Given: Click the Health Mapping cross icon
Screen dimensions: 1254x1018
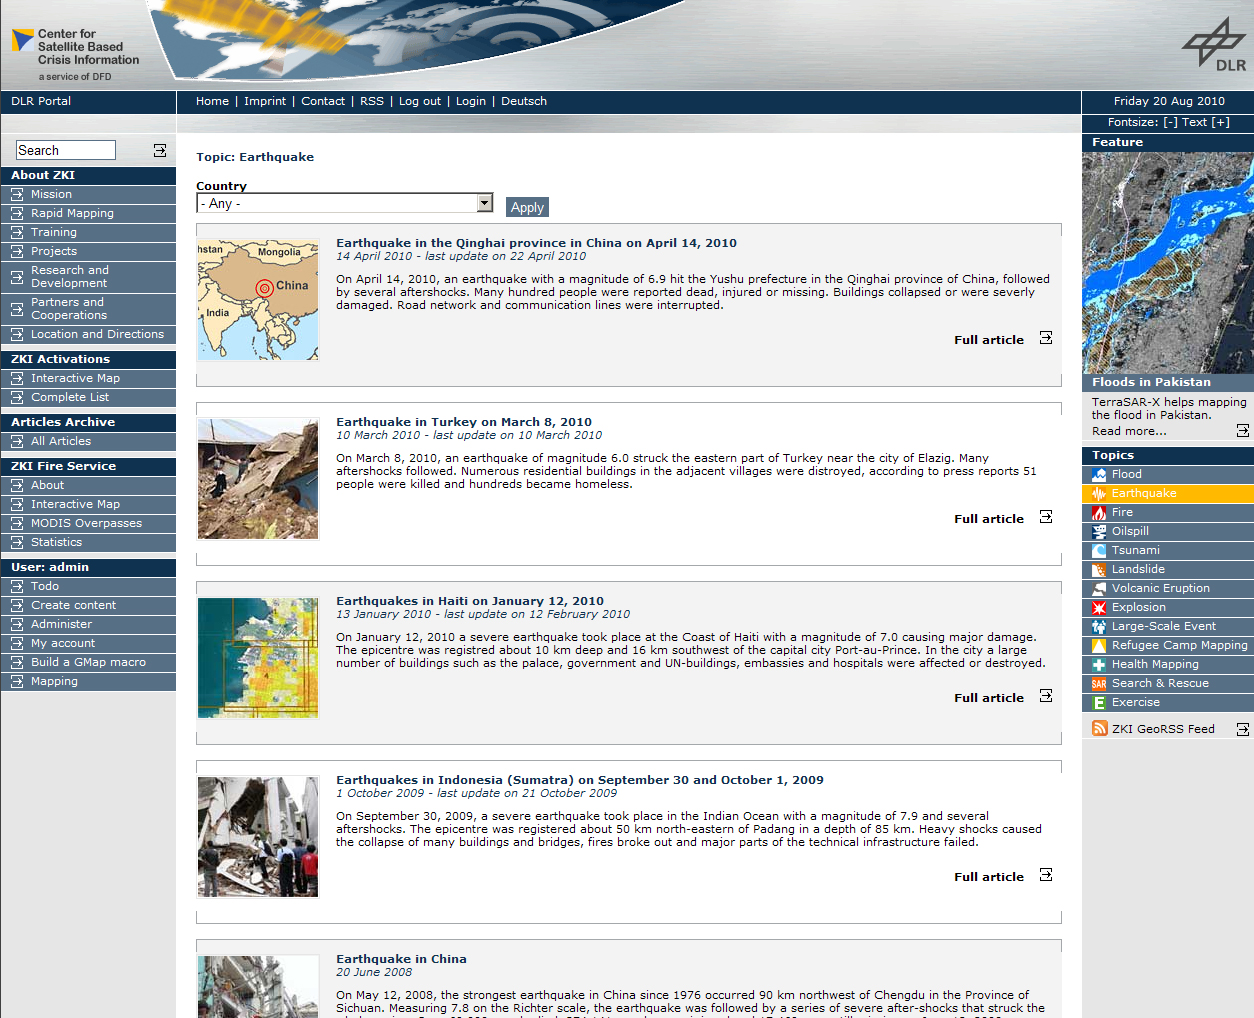Looking at the screenshot, I should [1099, 665].
